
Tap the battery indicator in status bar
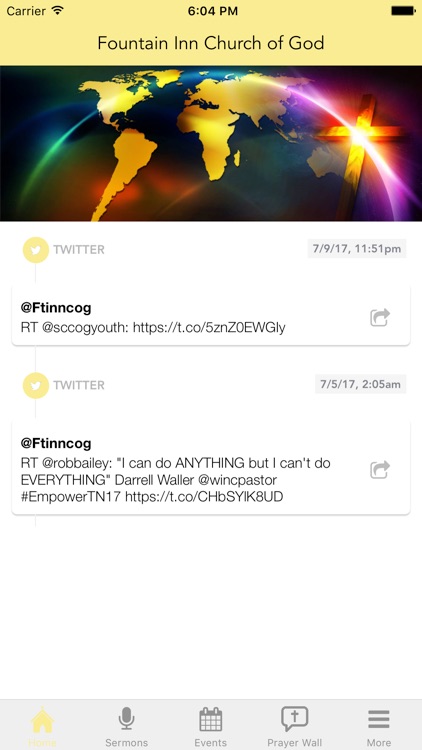tap(403, 11)
